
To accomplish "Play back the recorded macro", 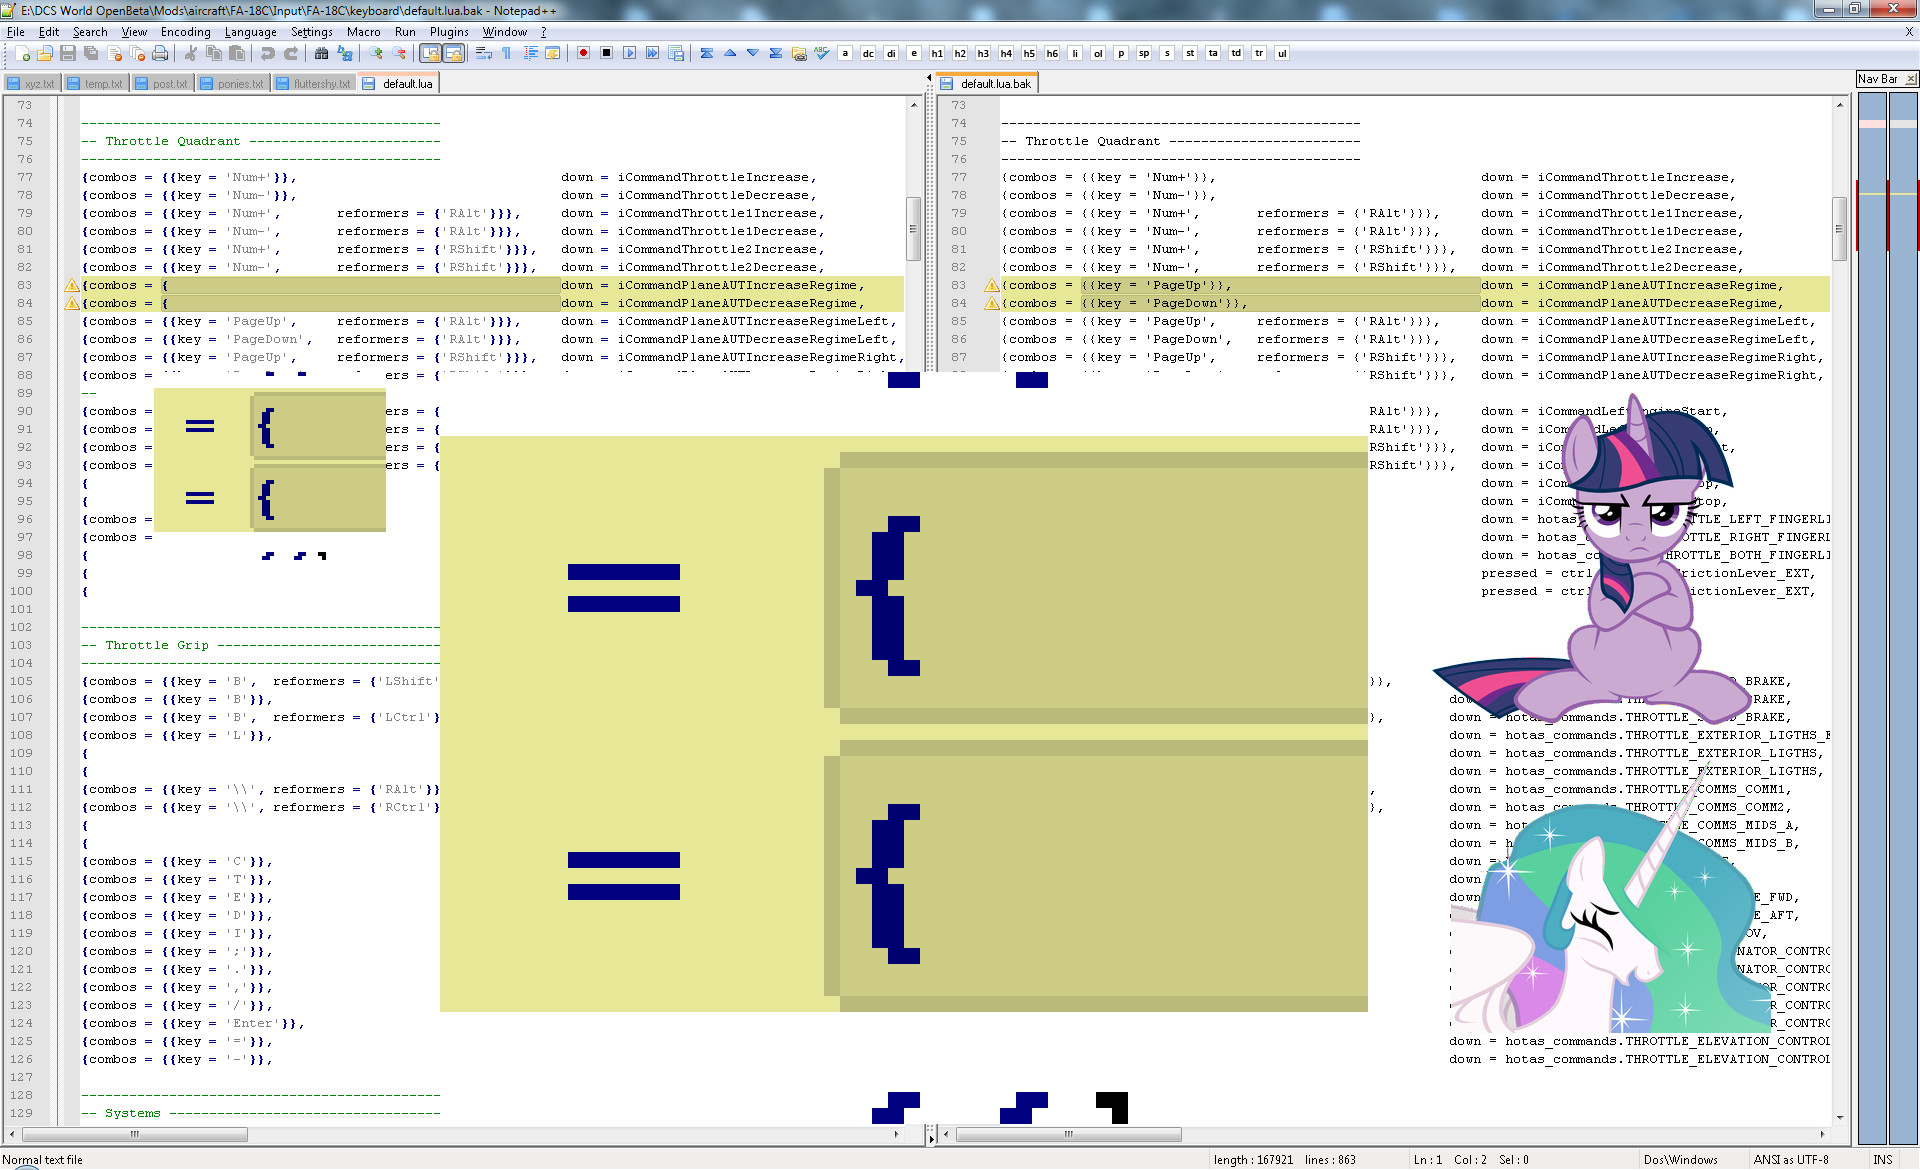I will [629, 53].
